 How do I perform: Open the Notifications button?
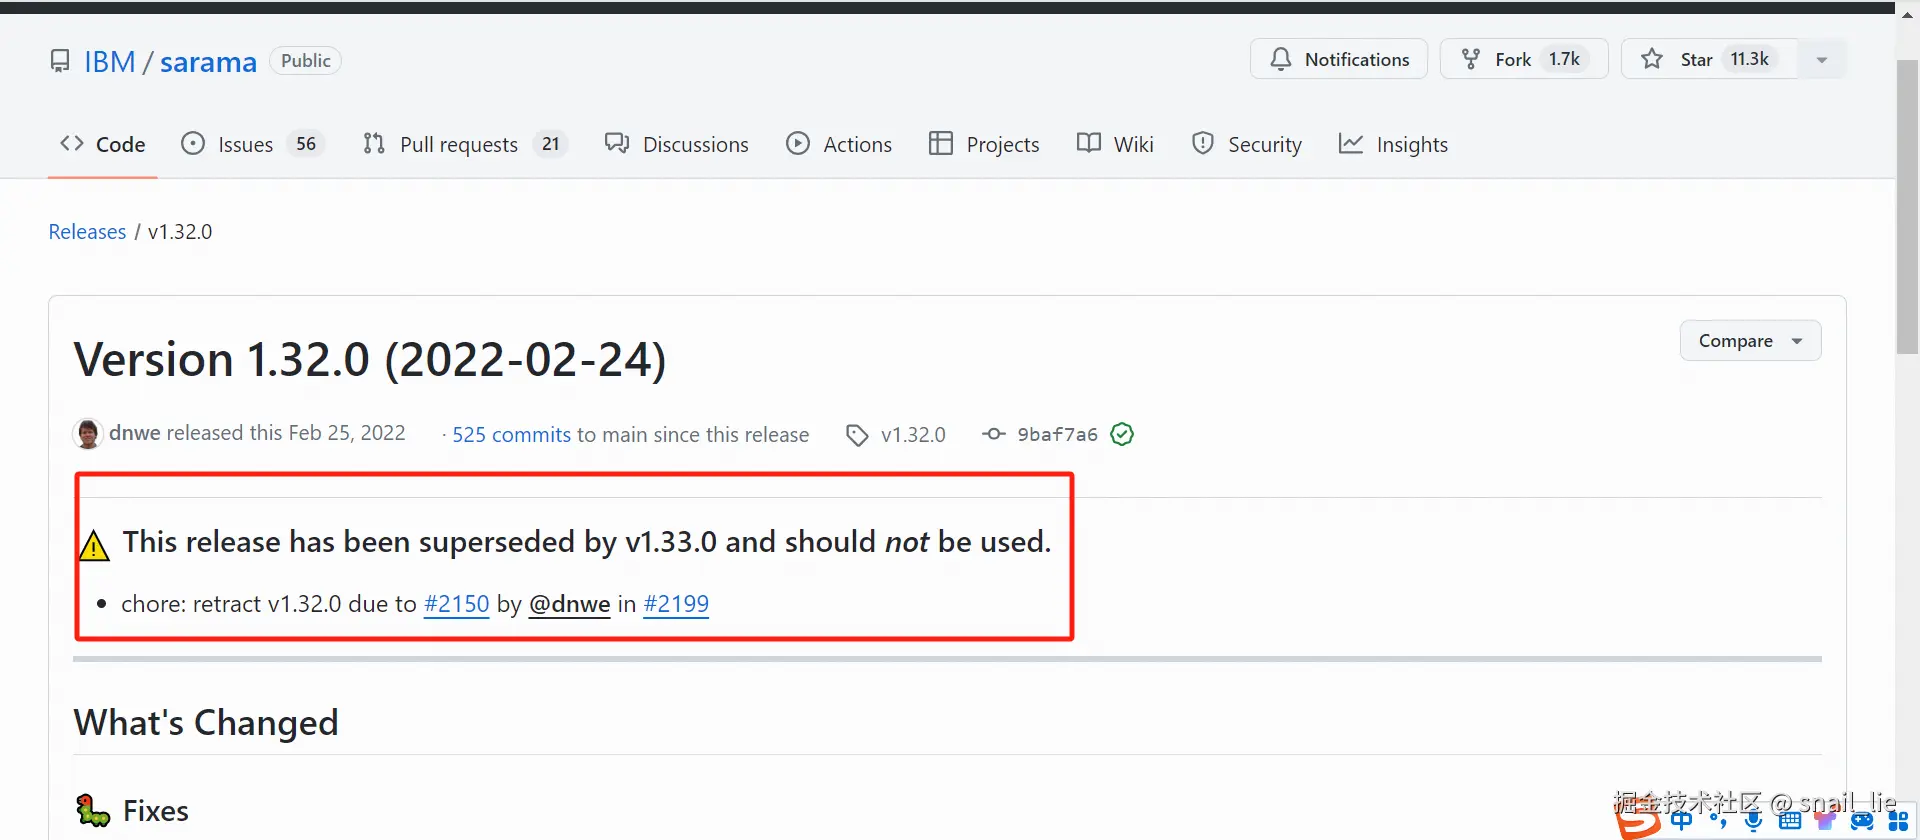[x=1339, y=59]
